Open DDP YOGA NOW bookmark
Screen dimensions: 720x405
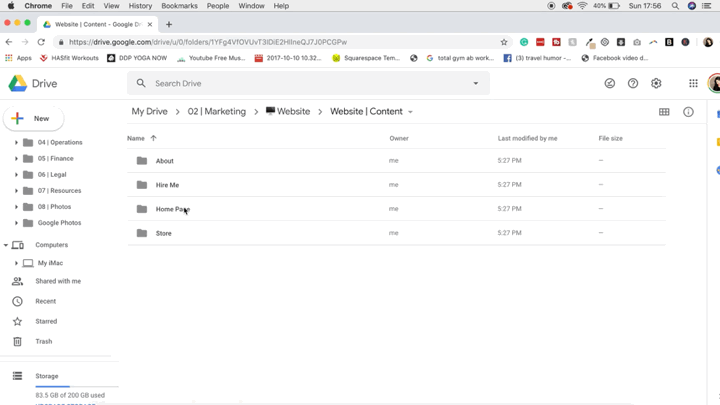(137, 58)
